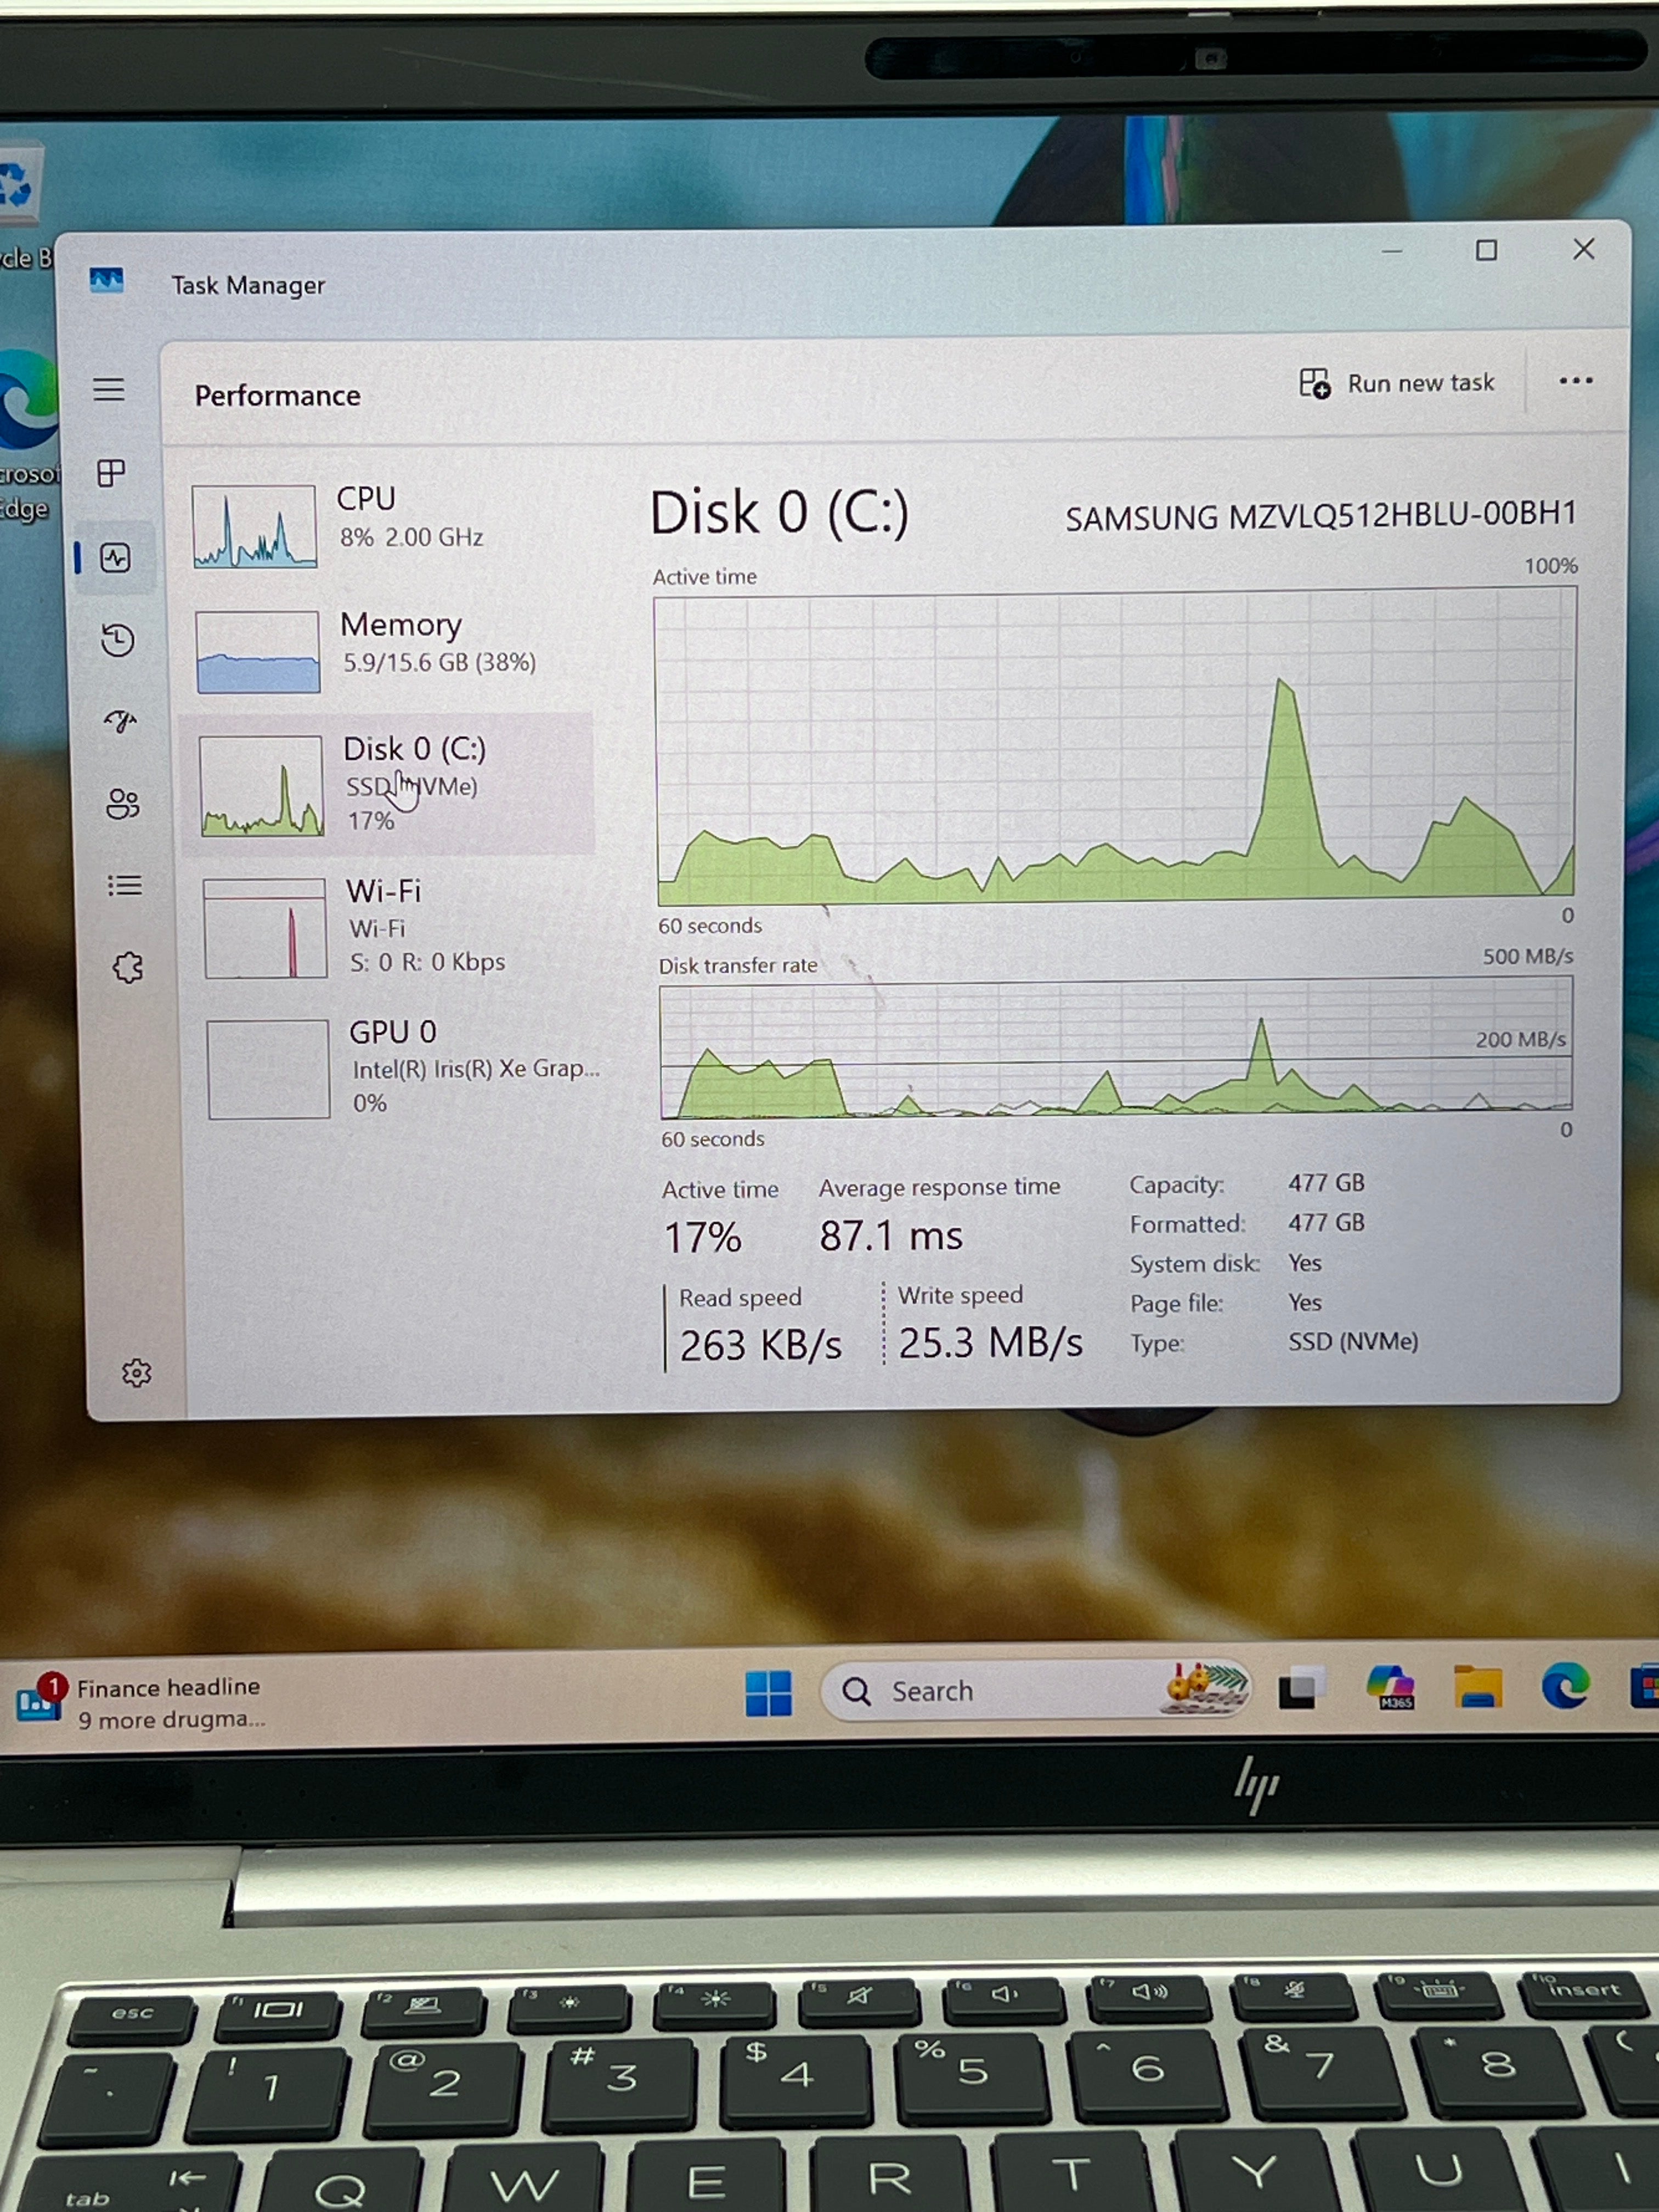The width and height of the screenshot is (1659, 2212).
Task: Select the Performance page icon in sidebar
Action: click(115, 557)
